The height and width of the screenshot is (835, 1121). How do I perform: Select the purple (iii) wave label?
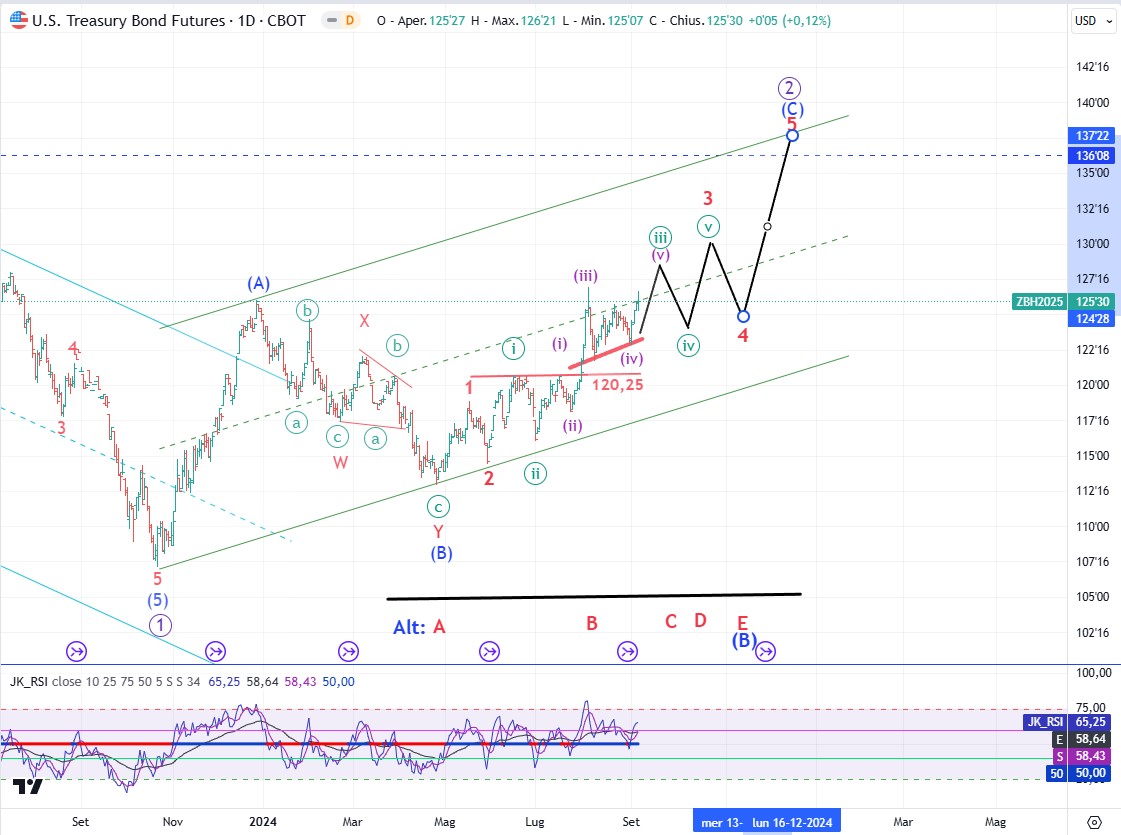(x=586, y=276)
